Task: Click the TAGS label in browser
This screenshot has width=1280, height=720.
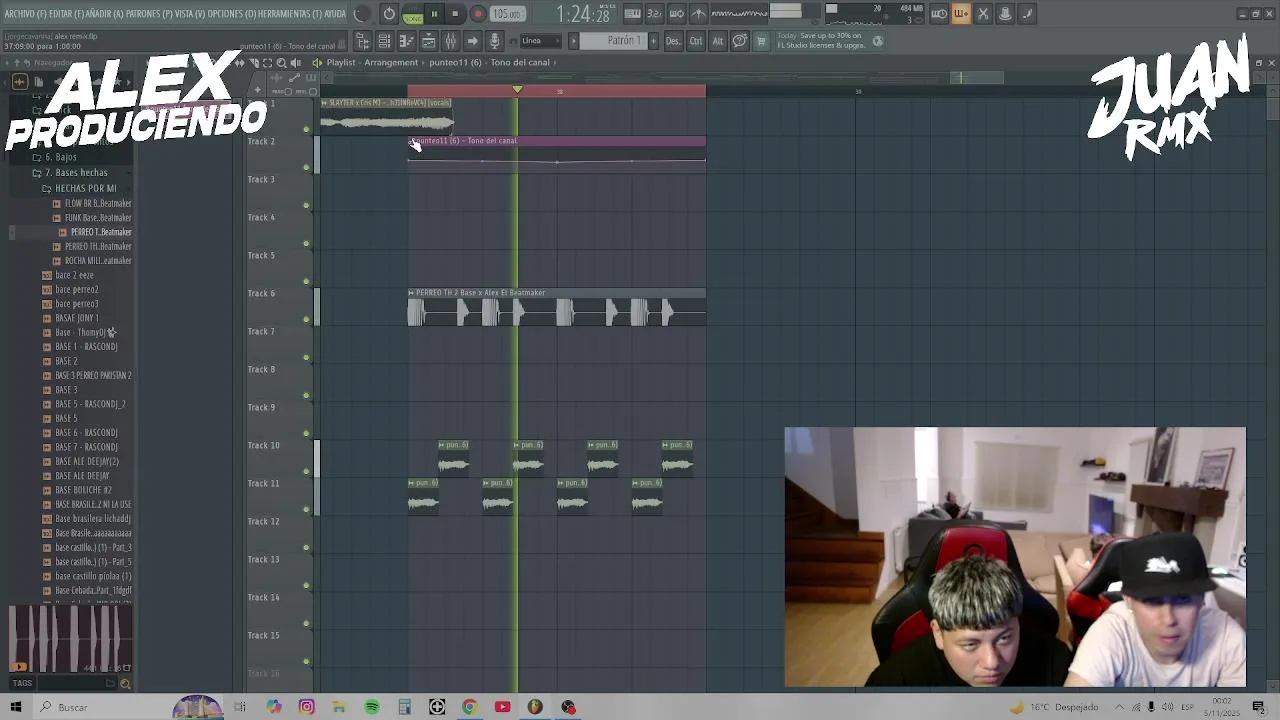Action: pyautogui.click(x=22, y=684)
